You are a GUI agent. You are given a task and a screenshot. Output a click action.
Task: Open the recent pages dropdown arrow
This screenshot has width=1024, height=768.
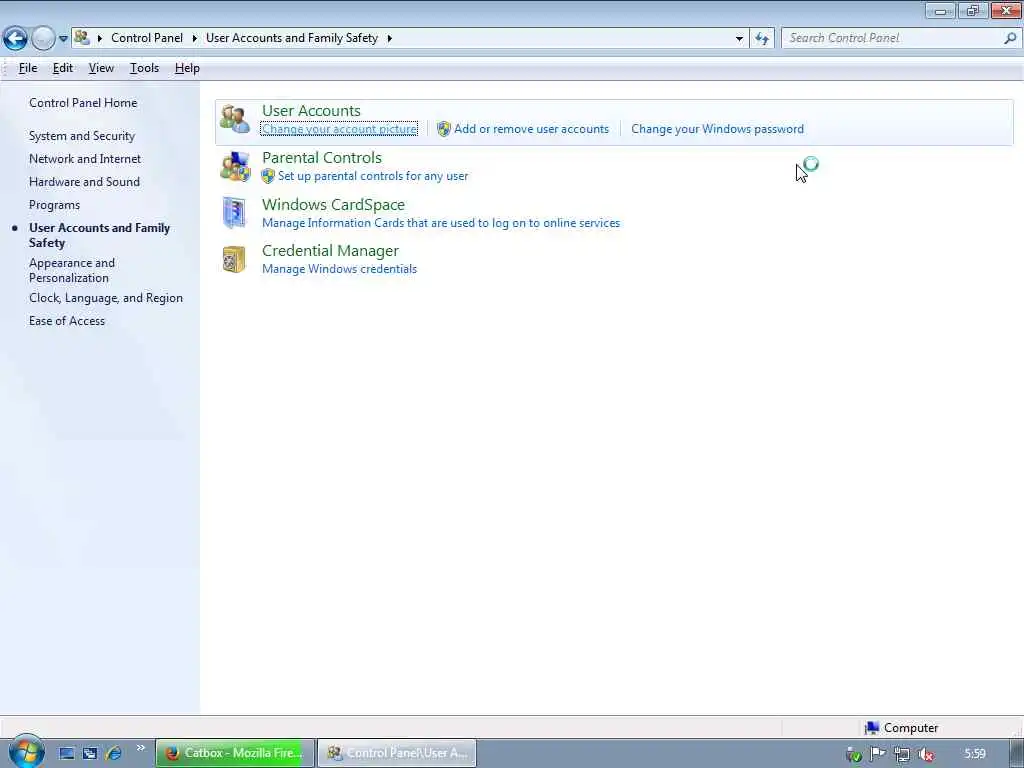(x=63, y=39)
